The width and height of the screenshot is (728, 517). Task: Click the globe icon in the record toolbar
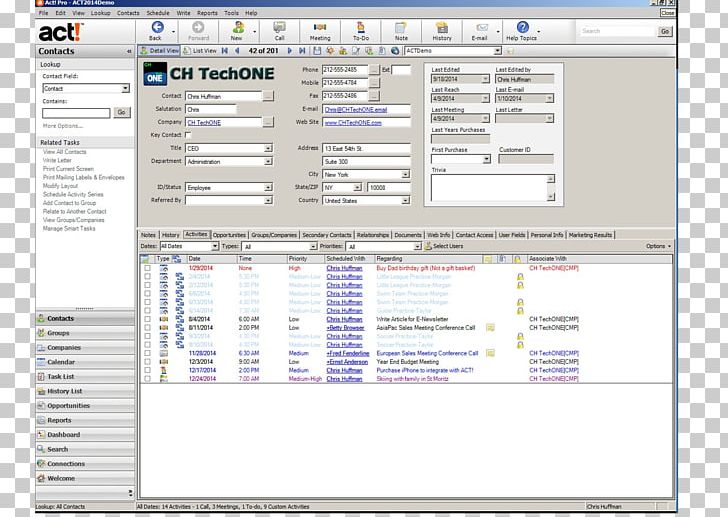click(x=395, y=51)
